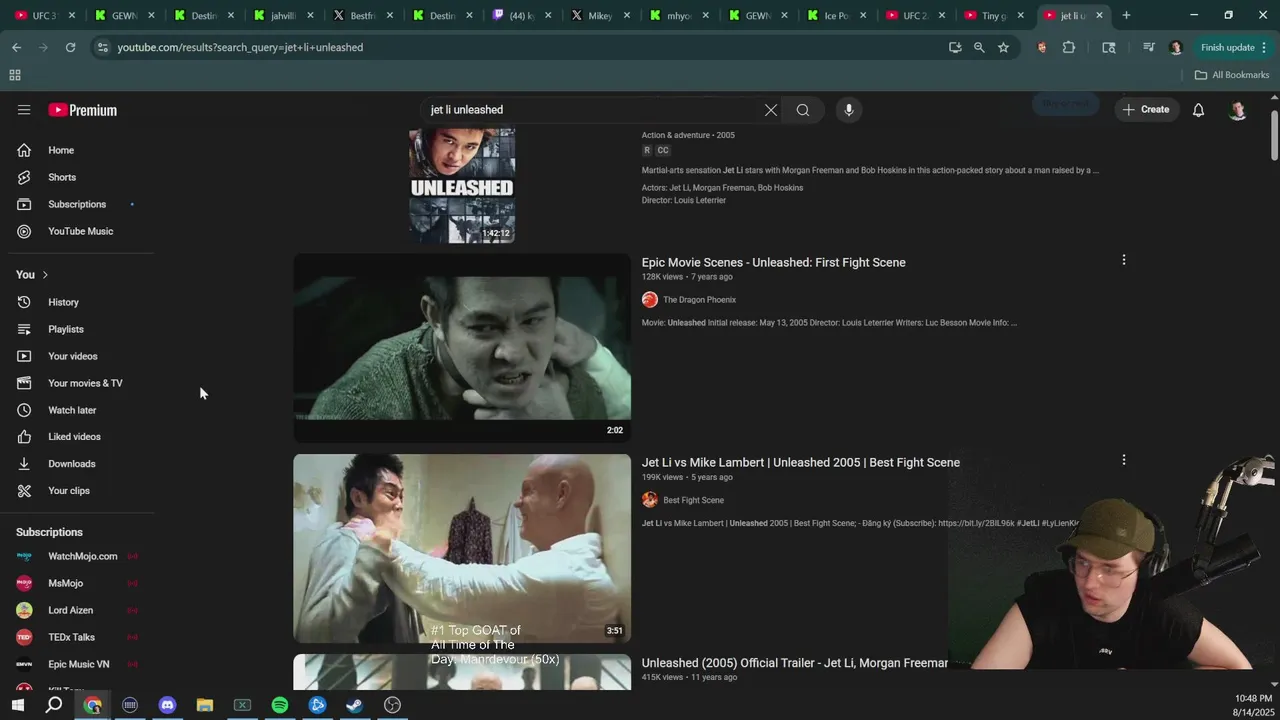Image resolution: width=1280 pixels, height=720 pixels.
Task: Open the account avatar menu on YouTube
Action: point(1238,110)
